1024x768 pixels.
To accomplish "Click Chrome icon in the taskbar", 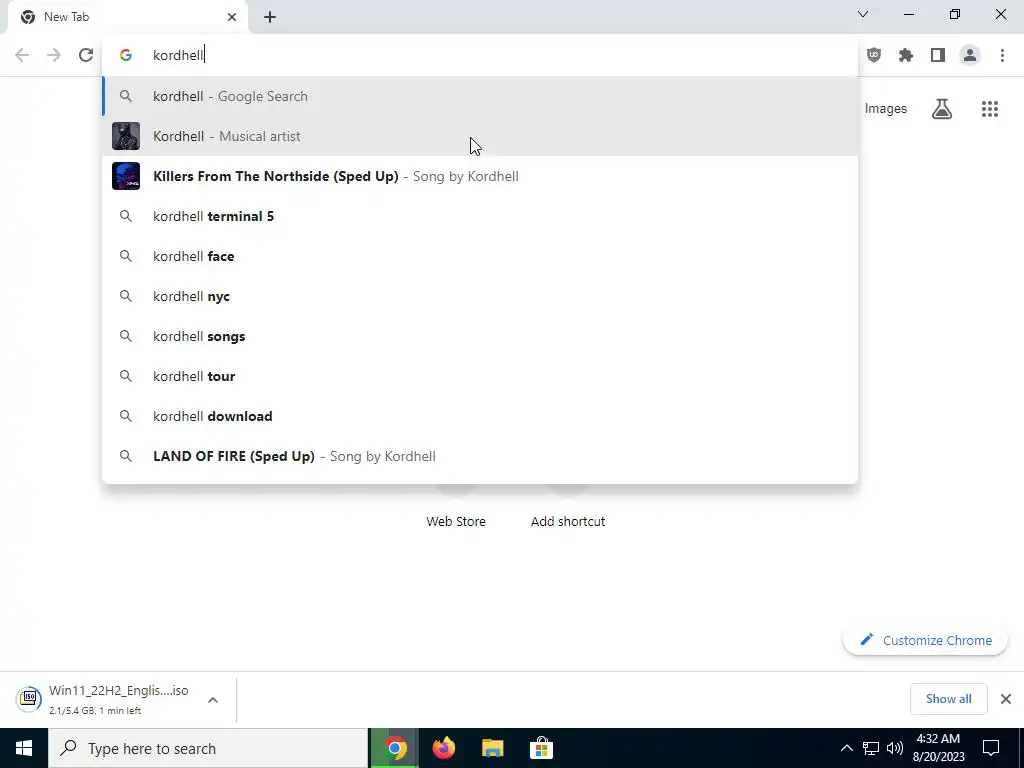I will (x=394, y=748).
